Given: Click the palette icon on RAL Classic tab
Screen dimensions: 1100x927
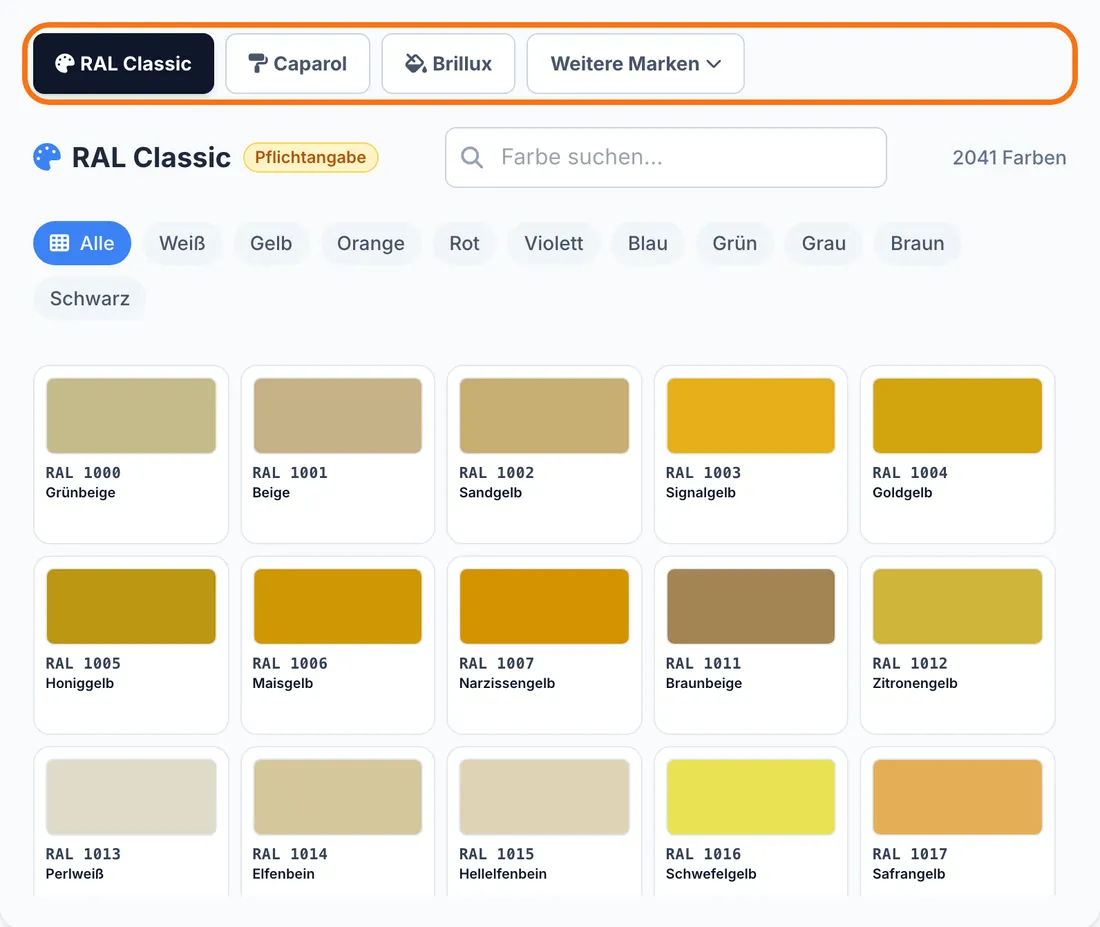Looking at the screenshot, I should [65, 64].
